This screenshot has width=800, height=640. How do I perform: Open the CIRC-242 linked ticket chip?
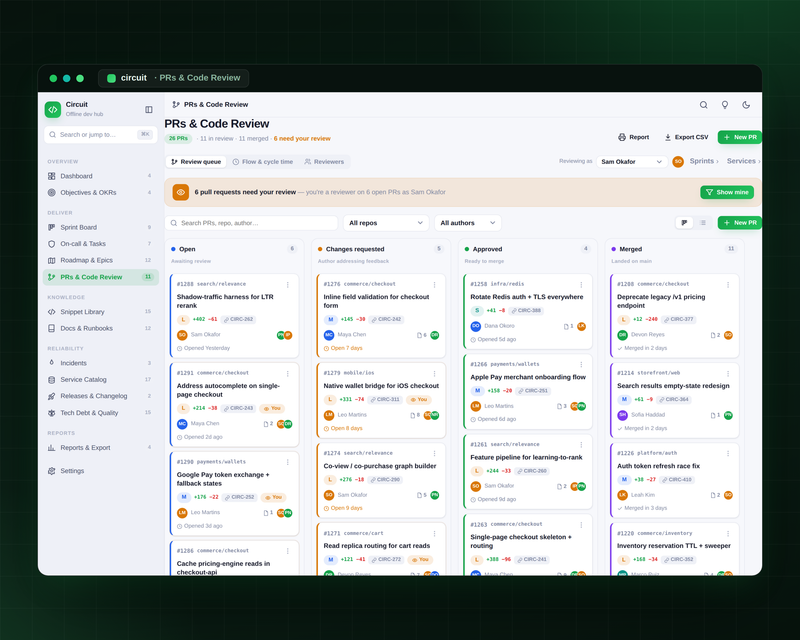pyautogui.click(x=387, y=319)
